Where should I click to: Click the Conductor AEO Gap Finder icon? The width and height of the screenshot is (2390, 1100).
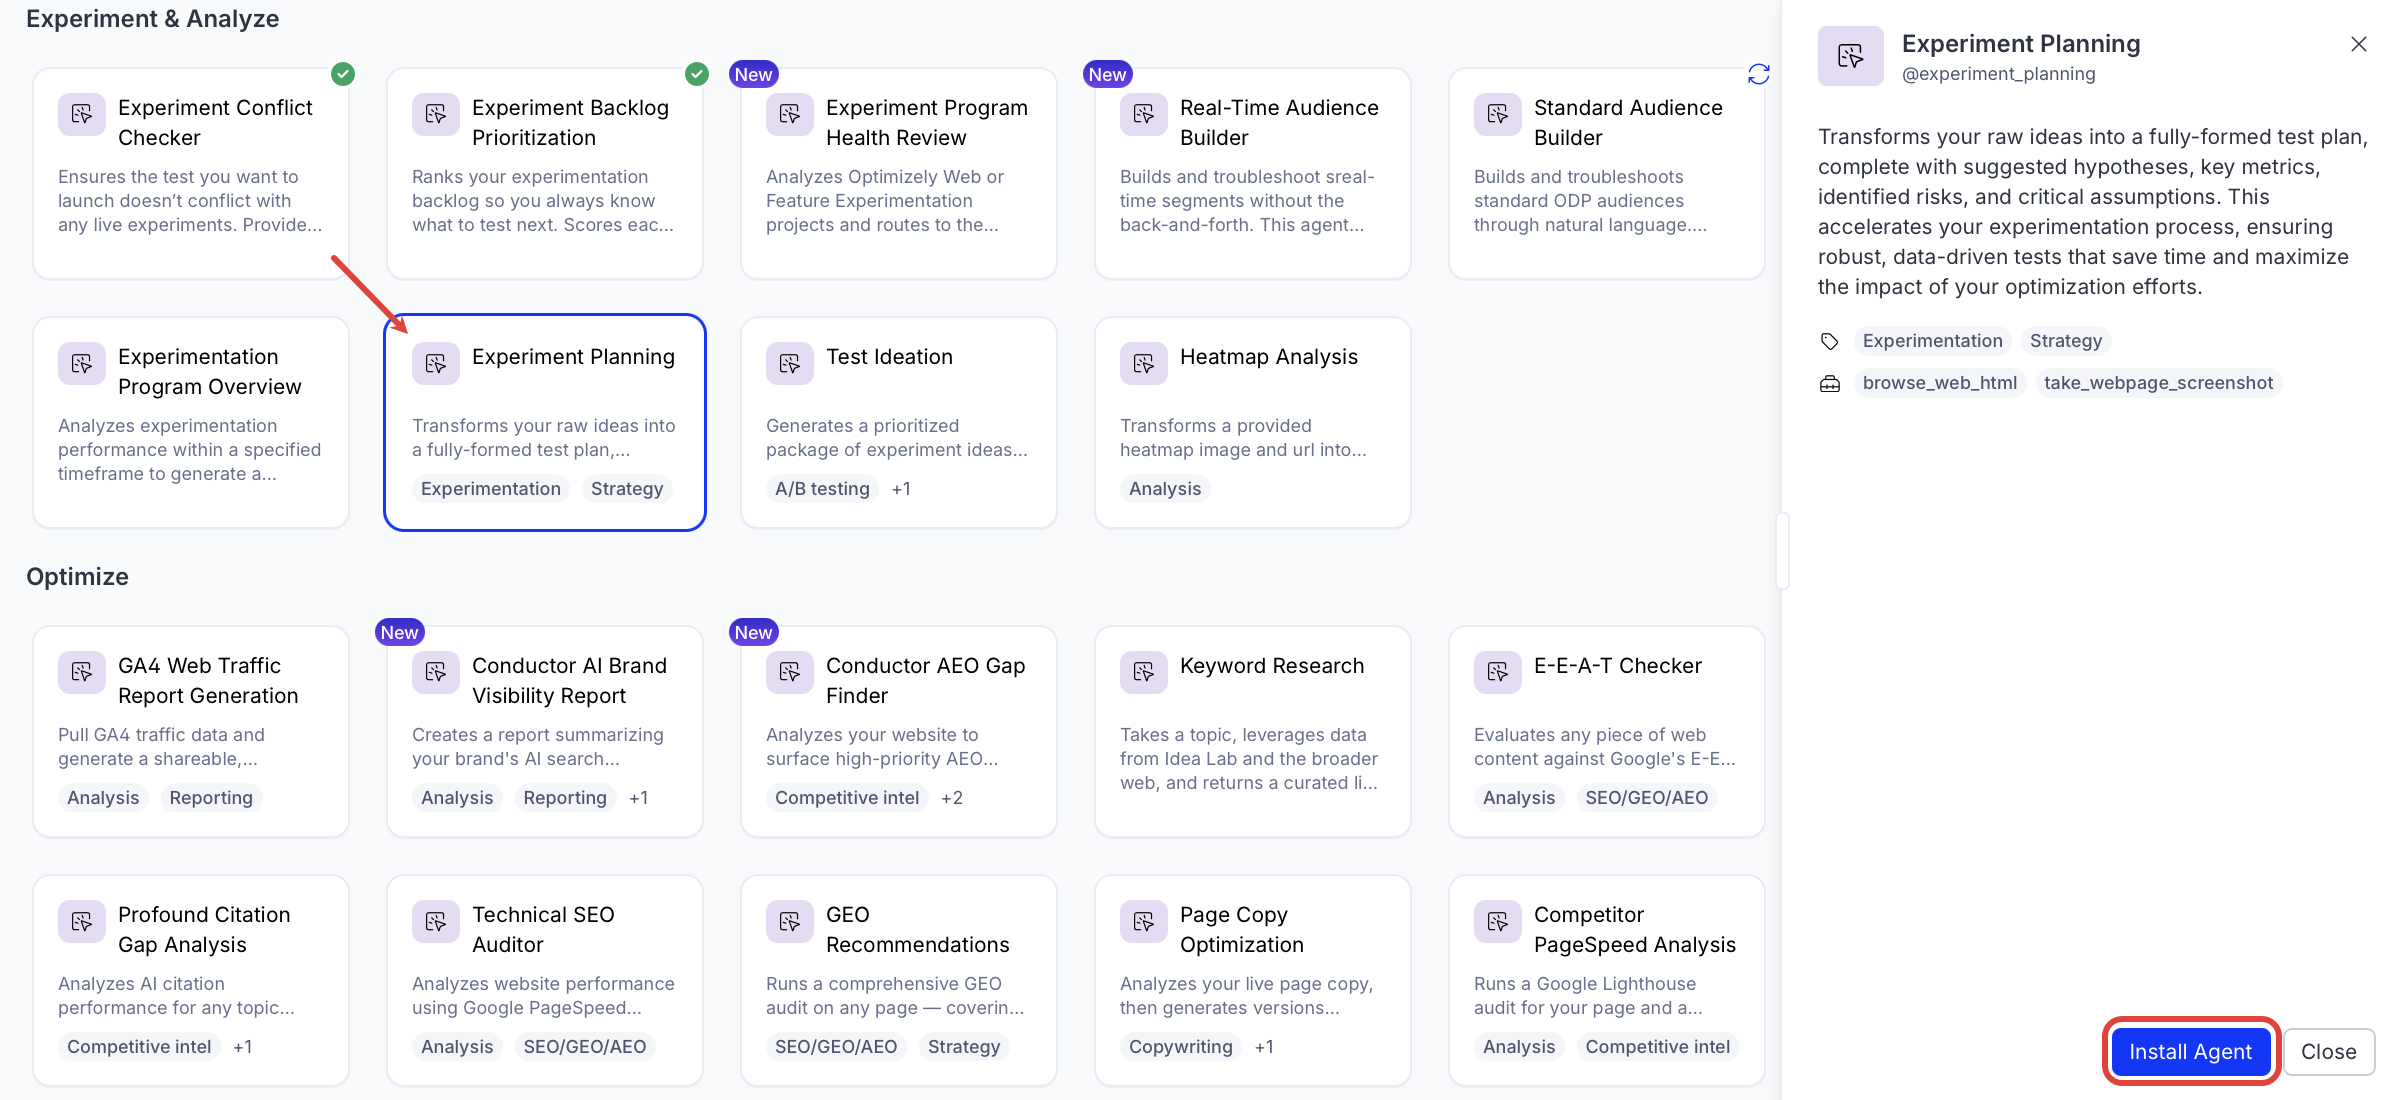(790, 672)
